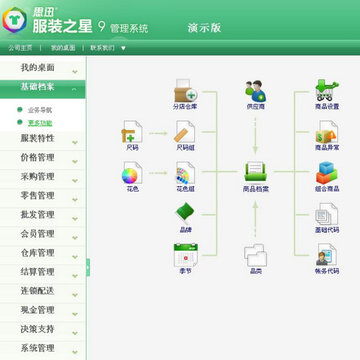Screen dimensions: 360x360
Task: Open the 组合商品 combined products icon
Action: pyautogui.click(x=326, y=173)
